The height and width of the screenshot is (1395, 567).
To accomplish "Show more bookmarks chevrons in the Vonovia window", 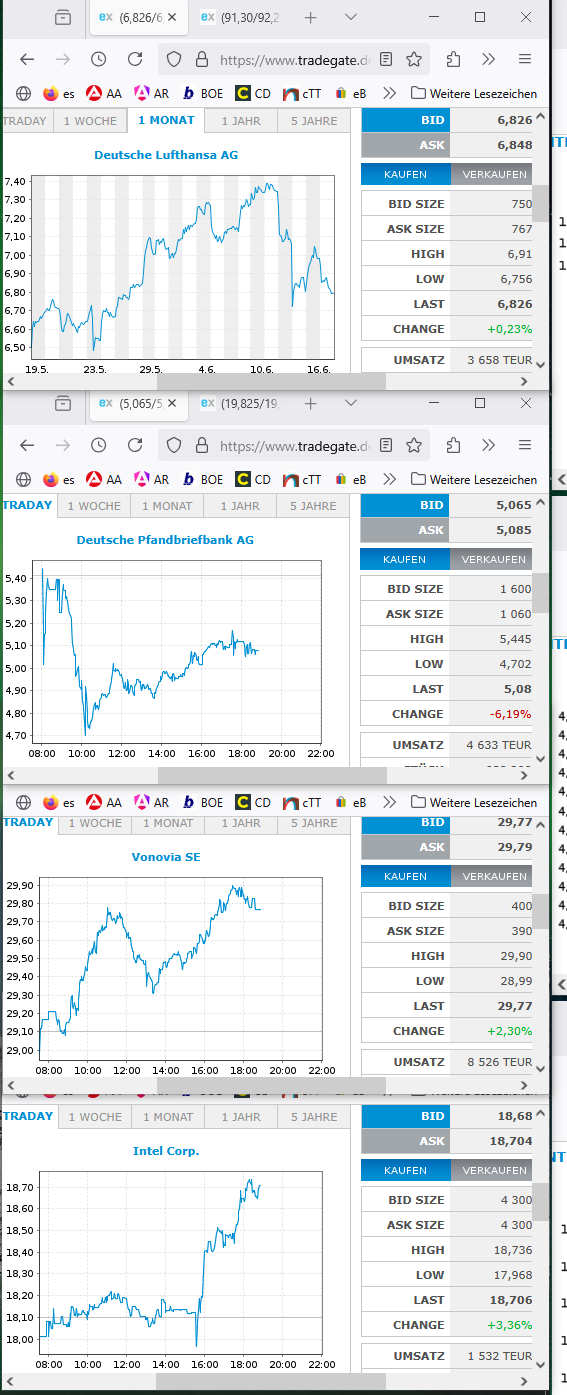I will (x=390, y=802).
